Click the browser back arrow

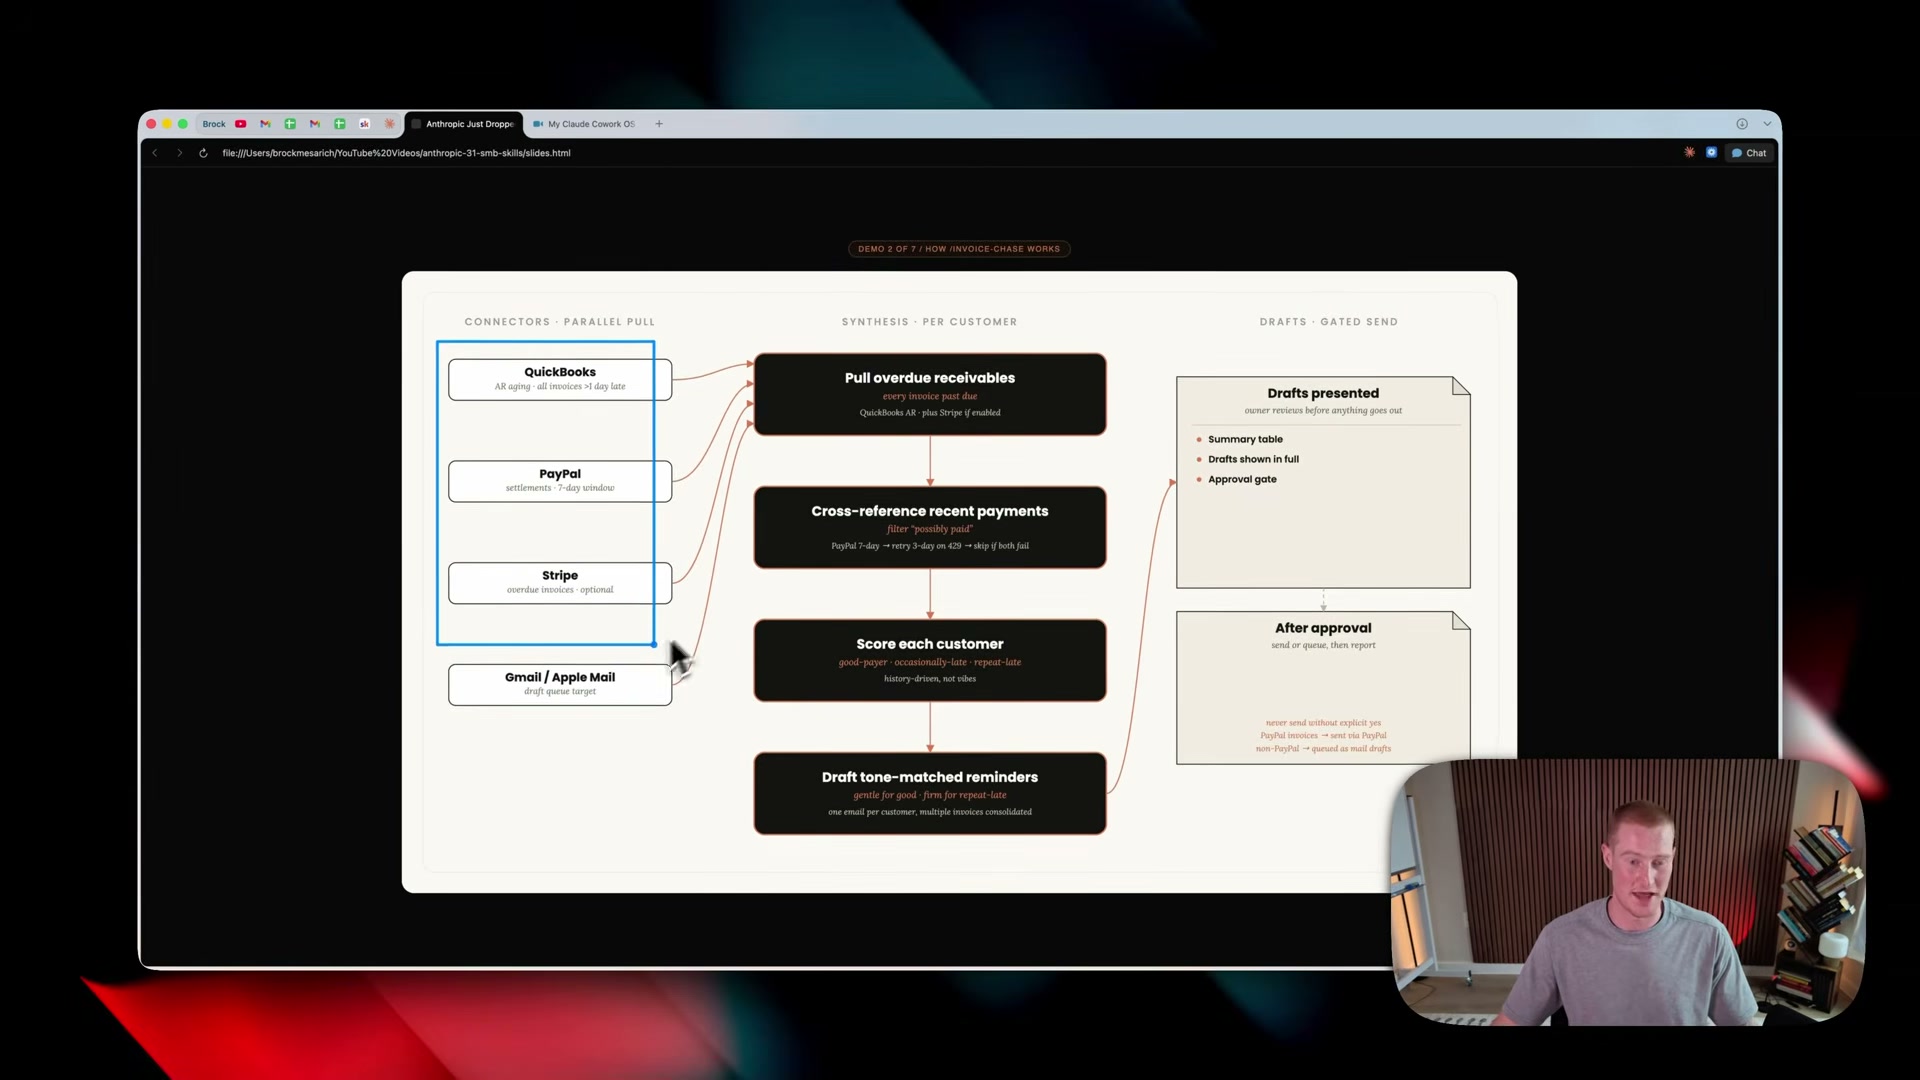155,153
